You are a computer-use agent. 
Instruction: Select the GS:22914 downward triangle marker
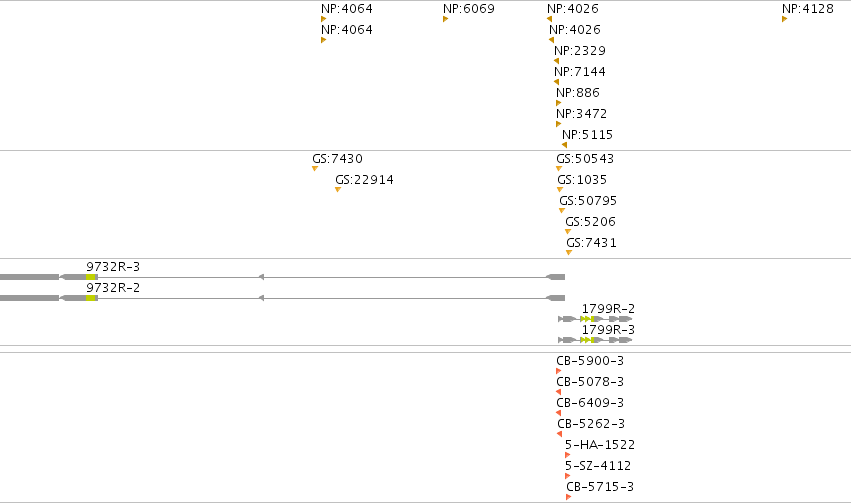(338, 189)
